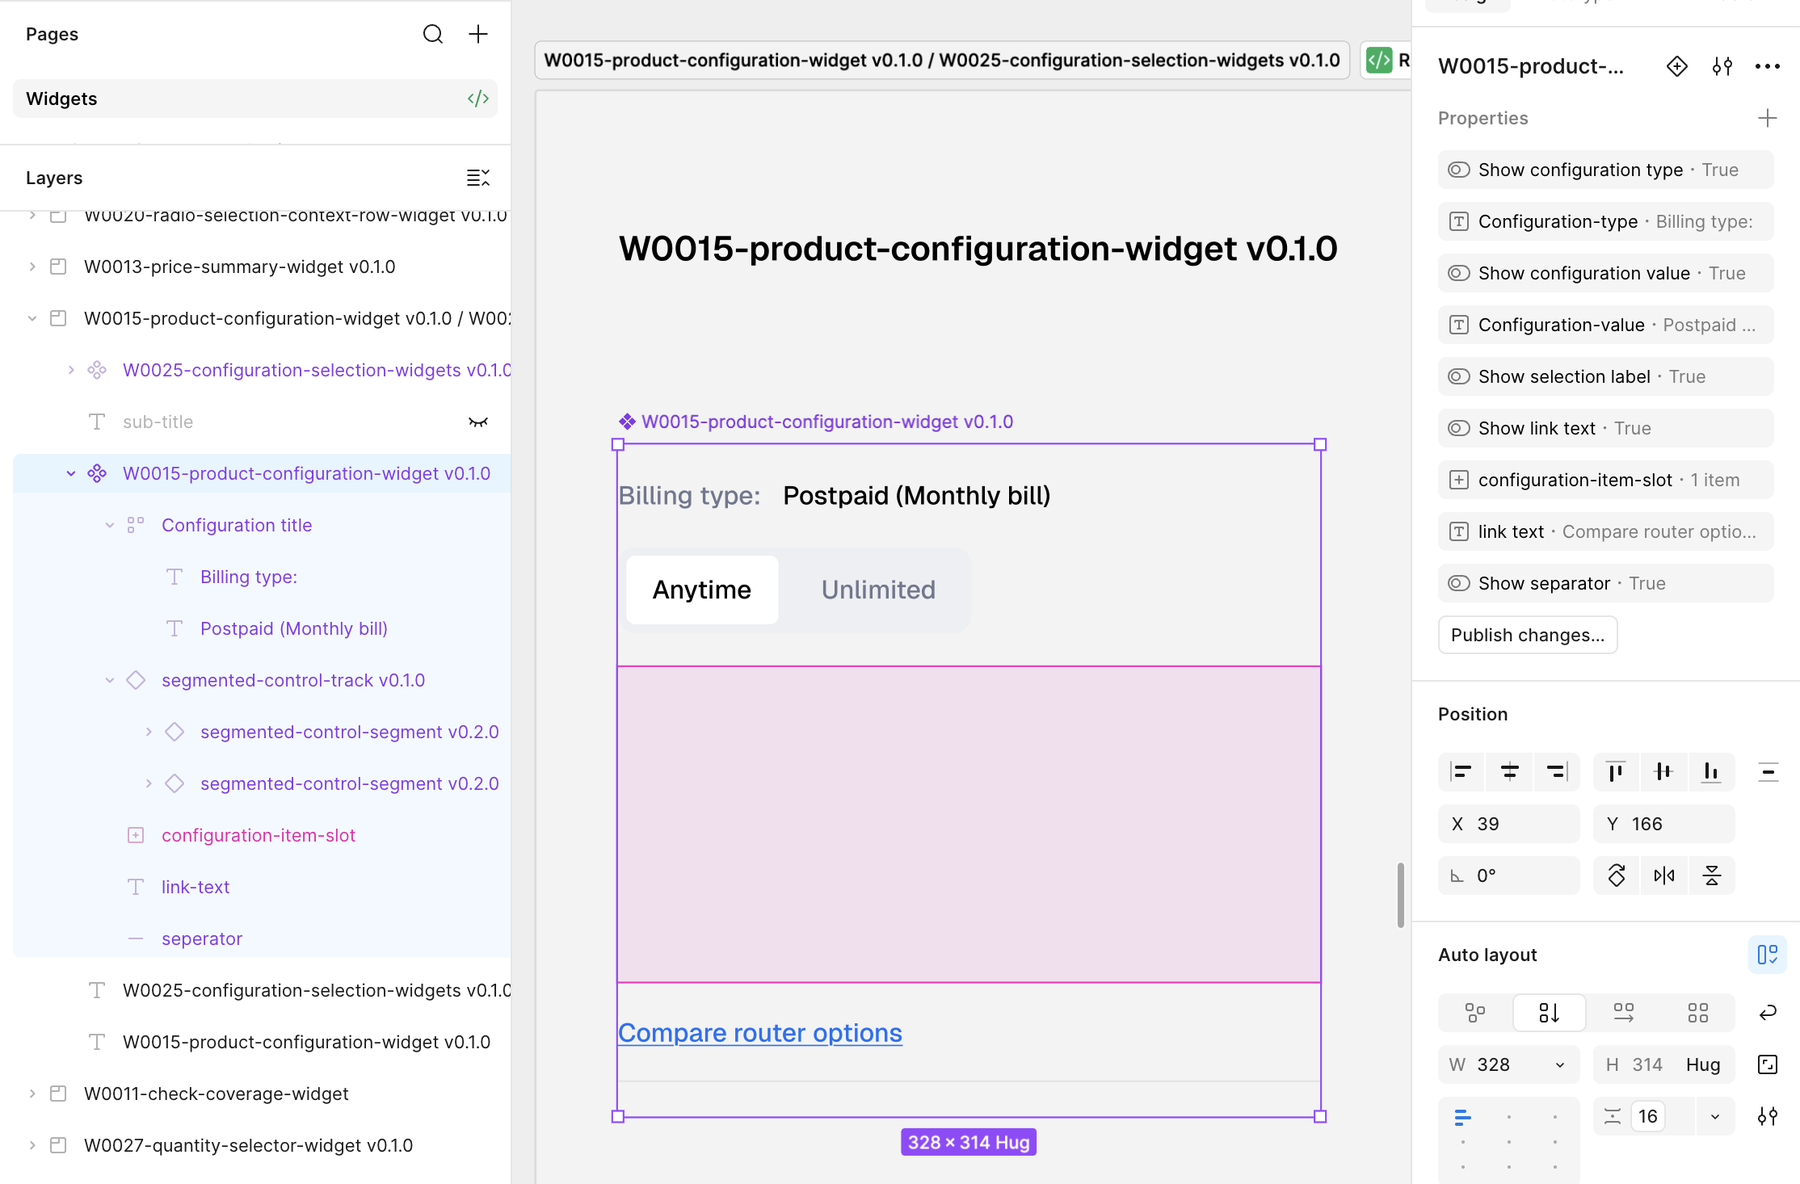
Task: Click the canvas vertical scrollbar
Action: click(1400, 895)
